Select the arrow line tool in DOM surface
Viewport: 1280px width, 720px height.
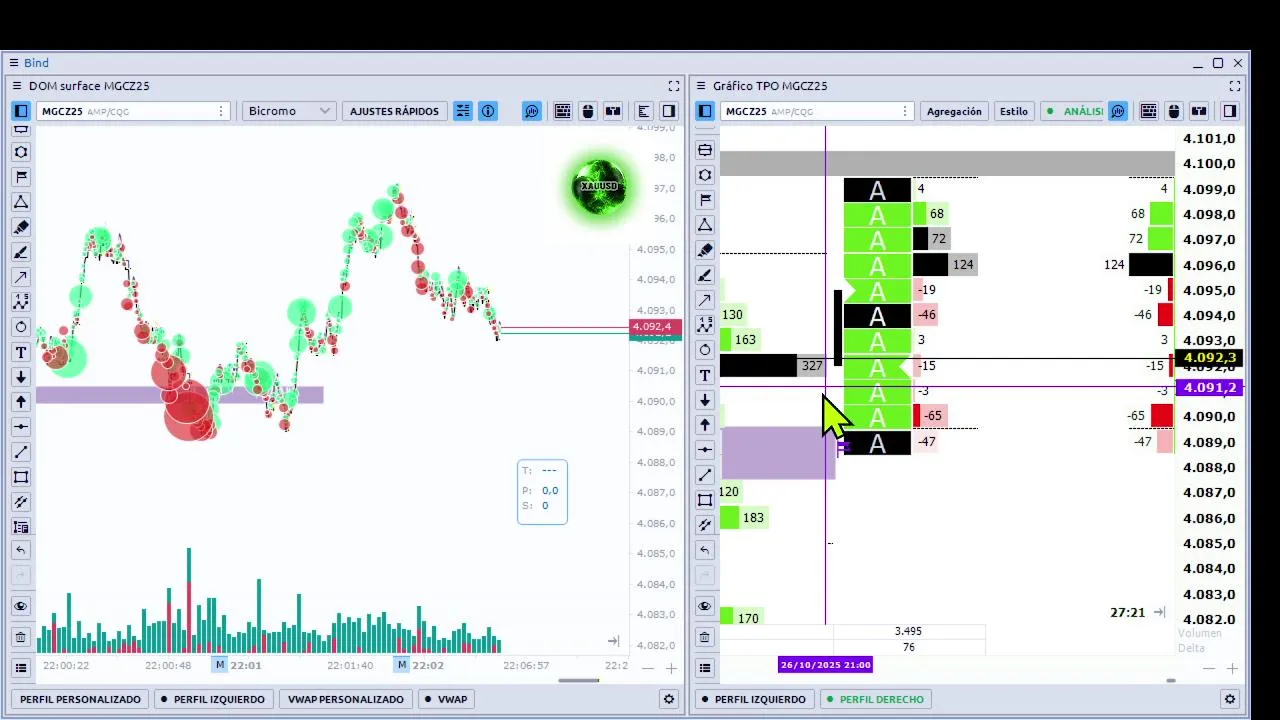[x=20, y=277]
